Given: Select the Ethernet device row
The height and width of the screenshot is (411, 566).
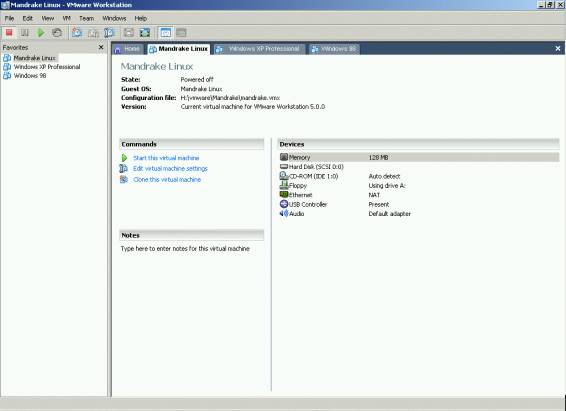Looking at the screenshot, I should click(419, 195).
